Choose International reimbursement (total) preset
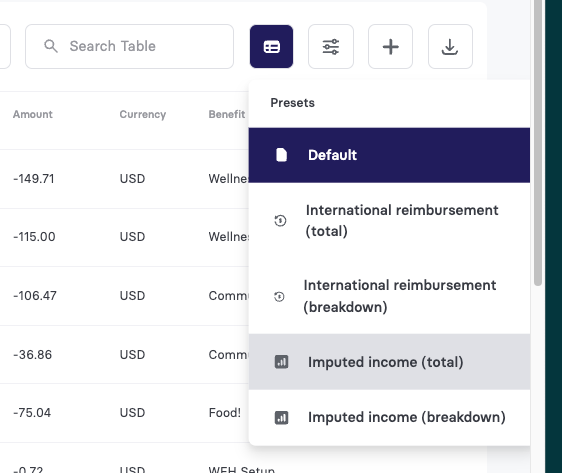562x473 pixels. pyautogui.click(x=389, y=221)
